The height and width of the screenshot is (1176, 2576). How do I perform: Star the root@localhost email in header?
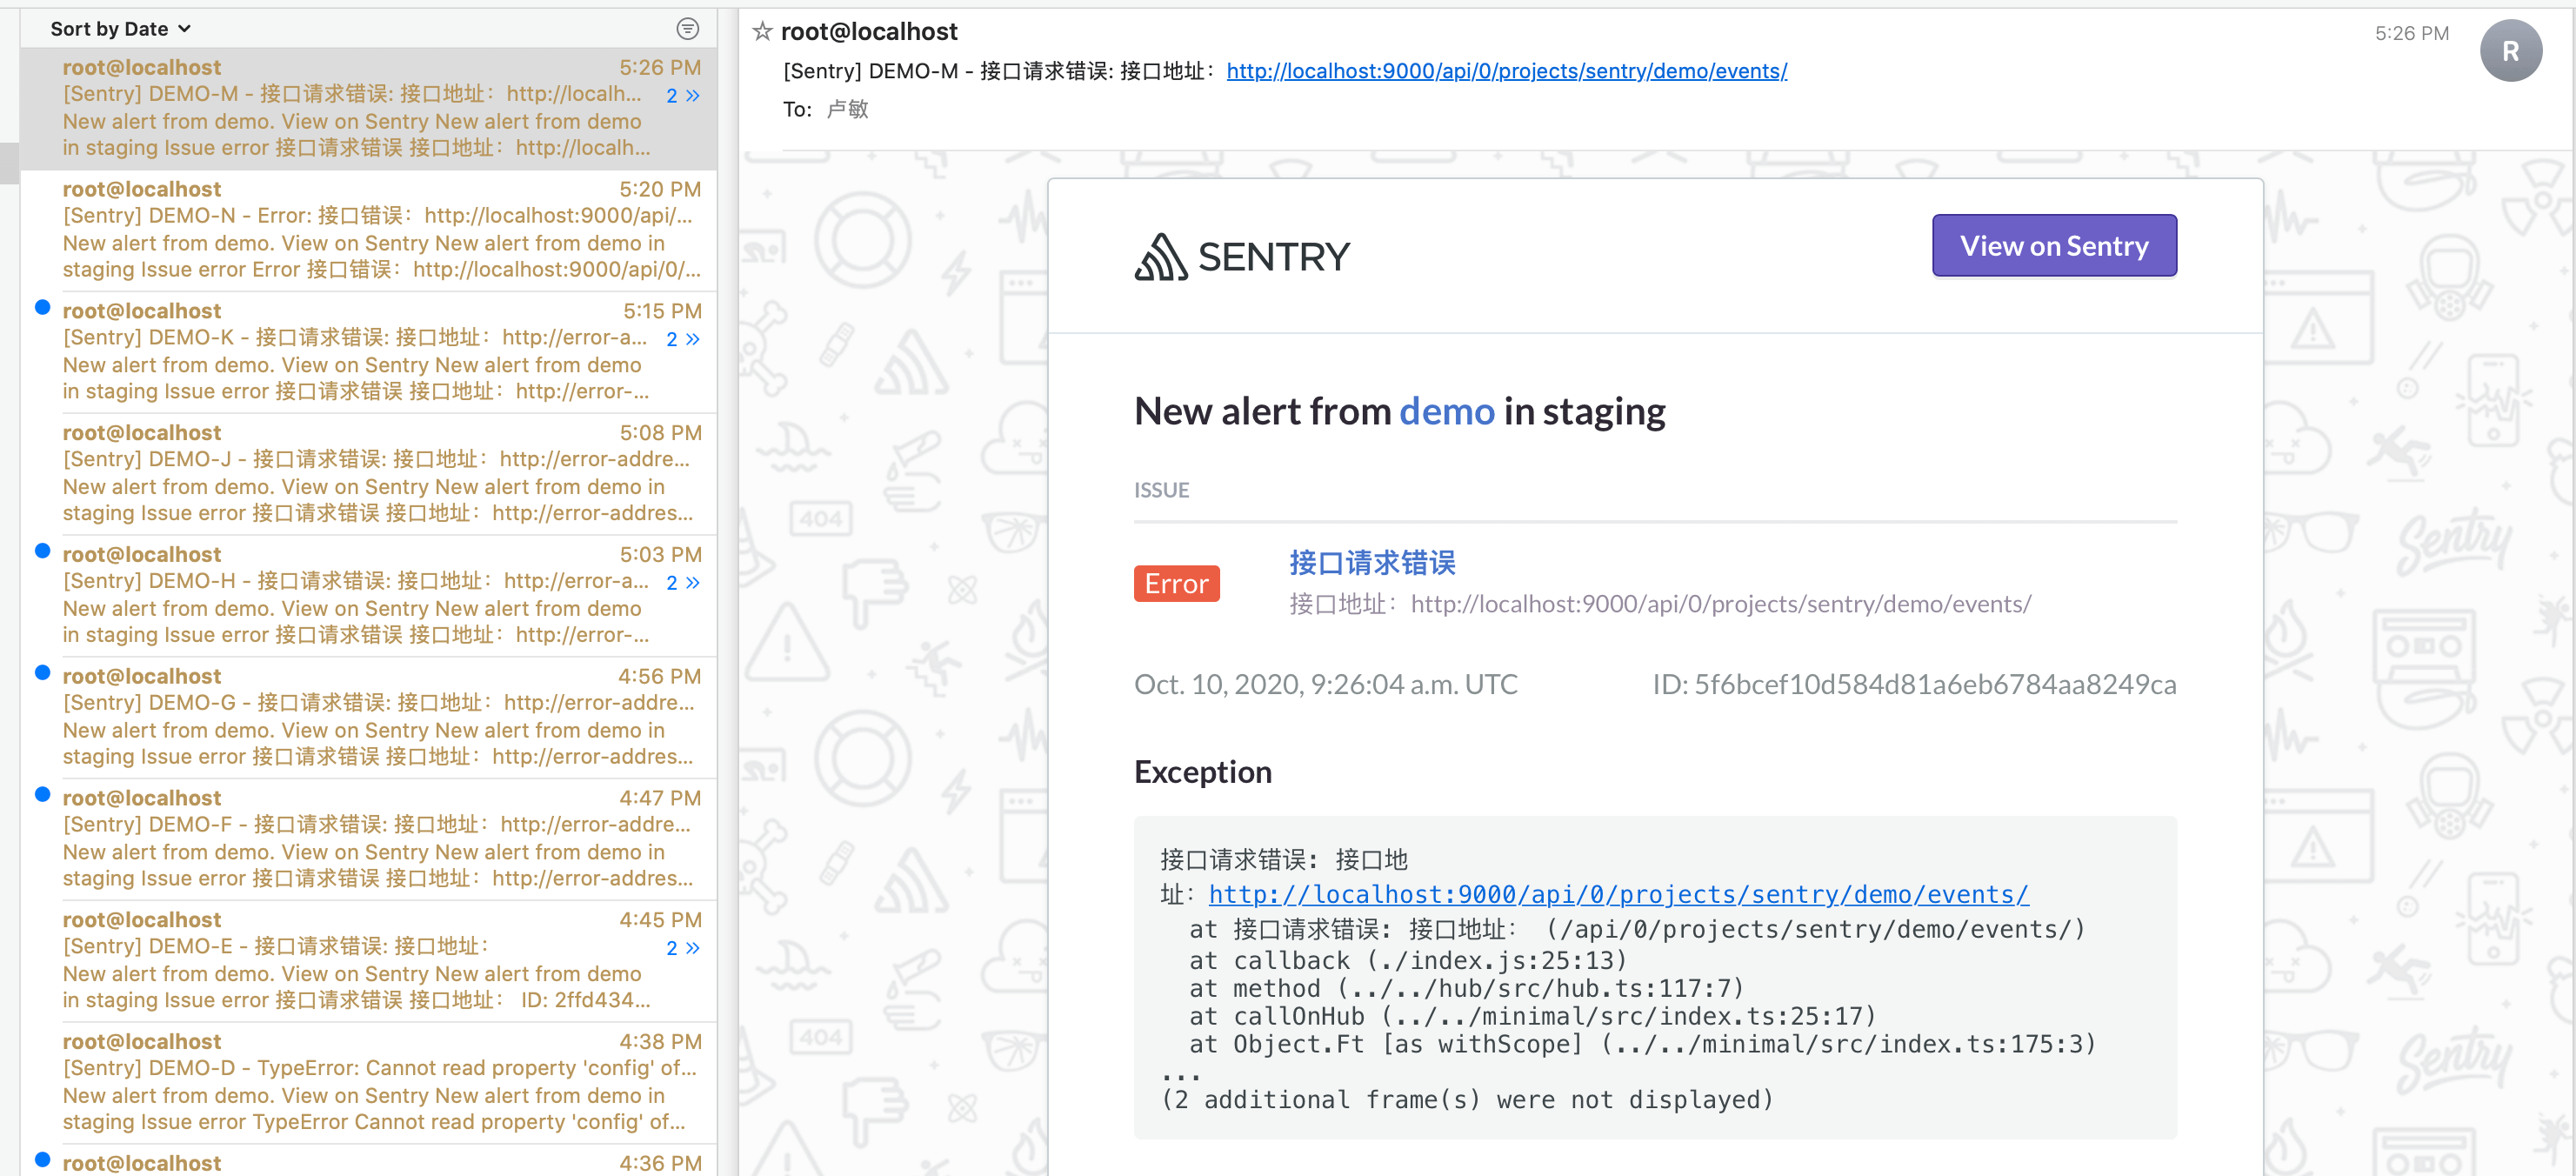[762, 32]
